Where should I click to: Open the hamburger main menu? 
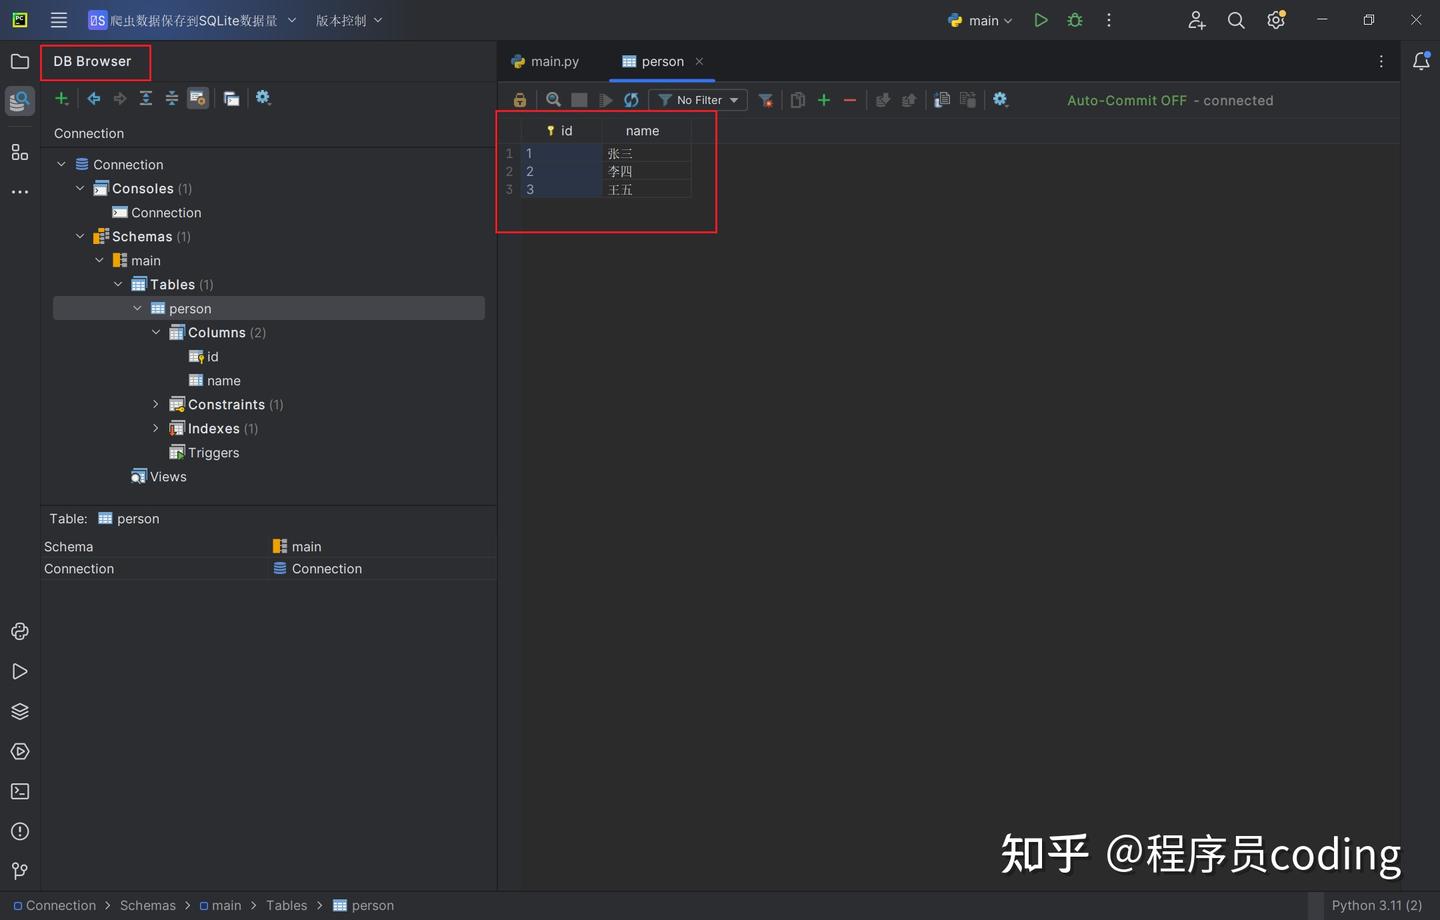tap(59, 20)
